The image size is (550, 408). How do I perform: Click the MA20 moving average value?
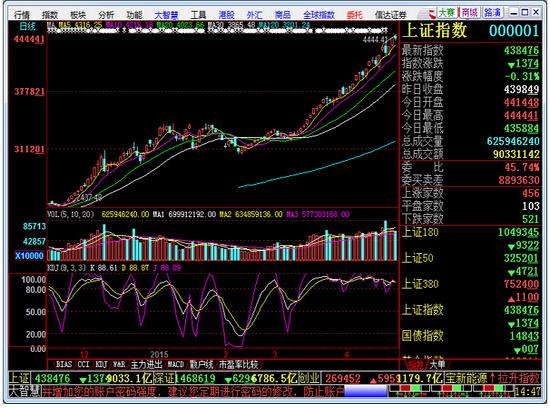point(180,25)
